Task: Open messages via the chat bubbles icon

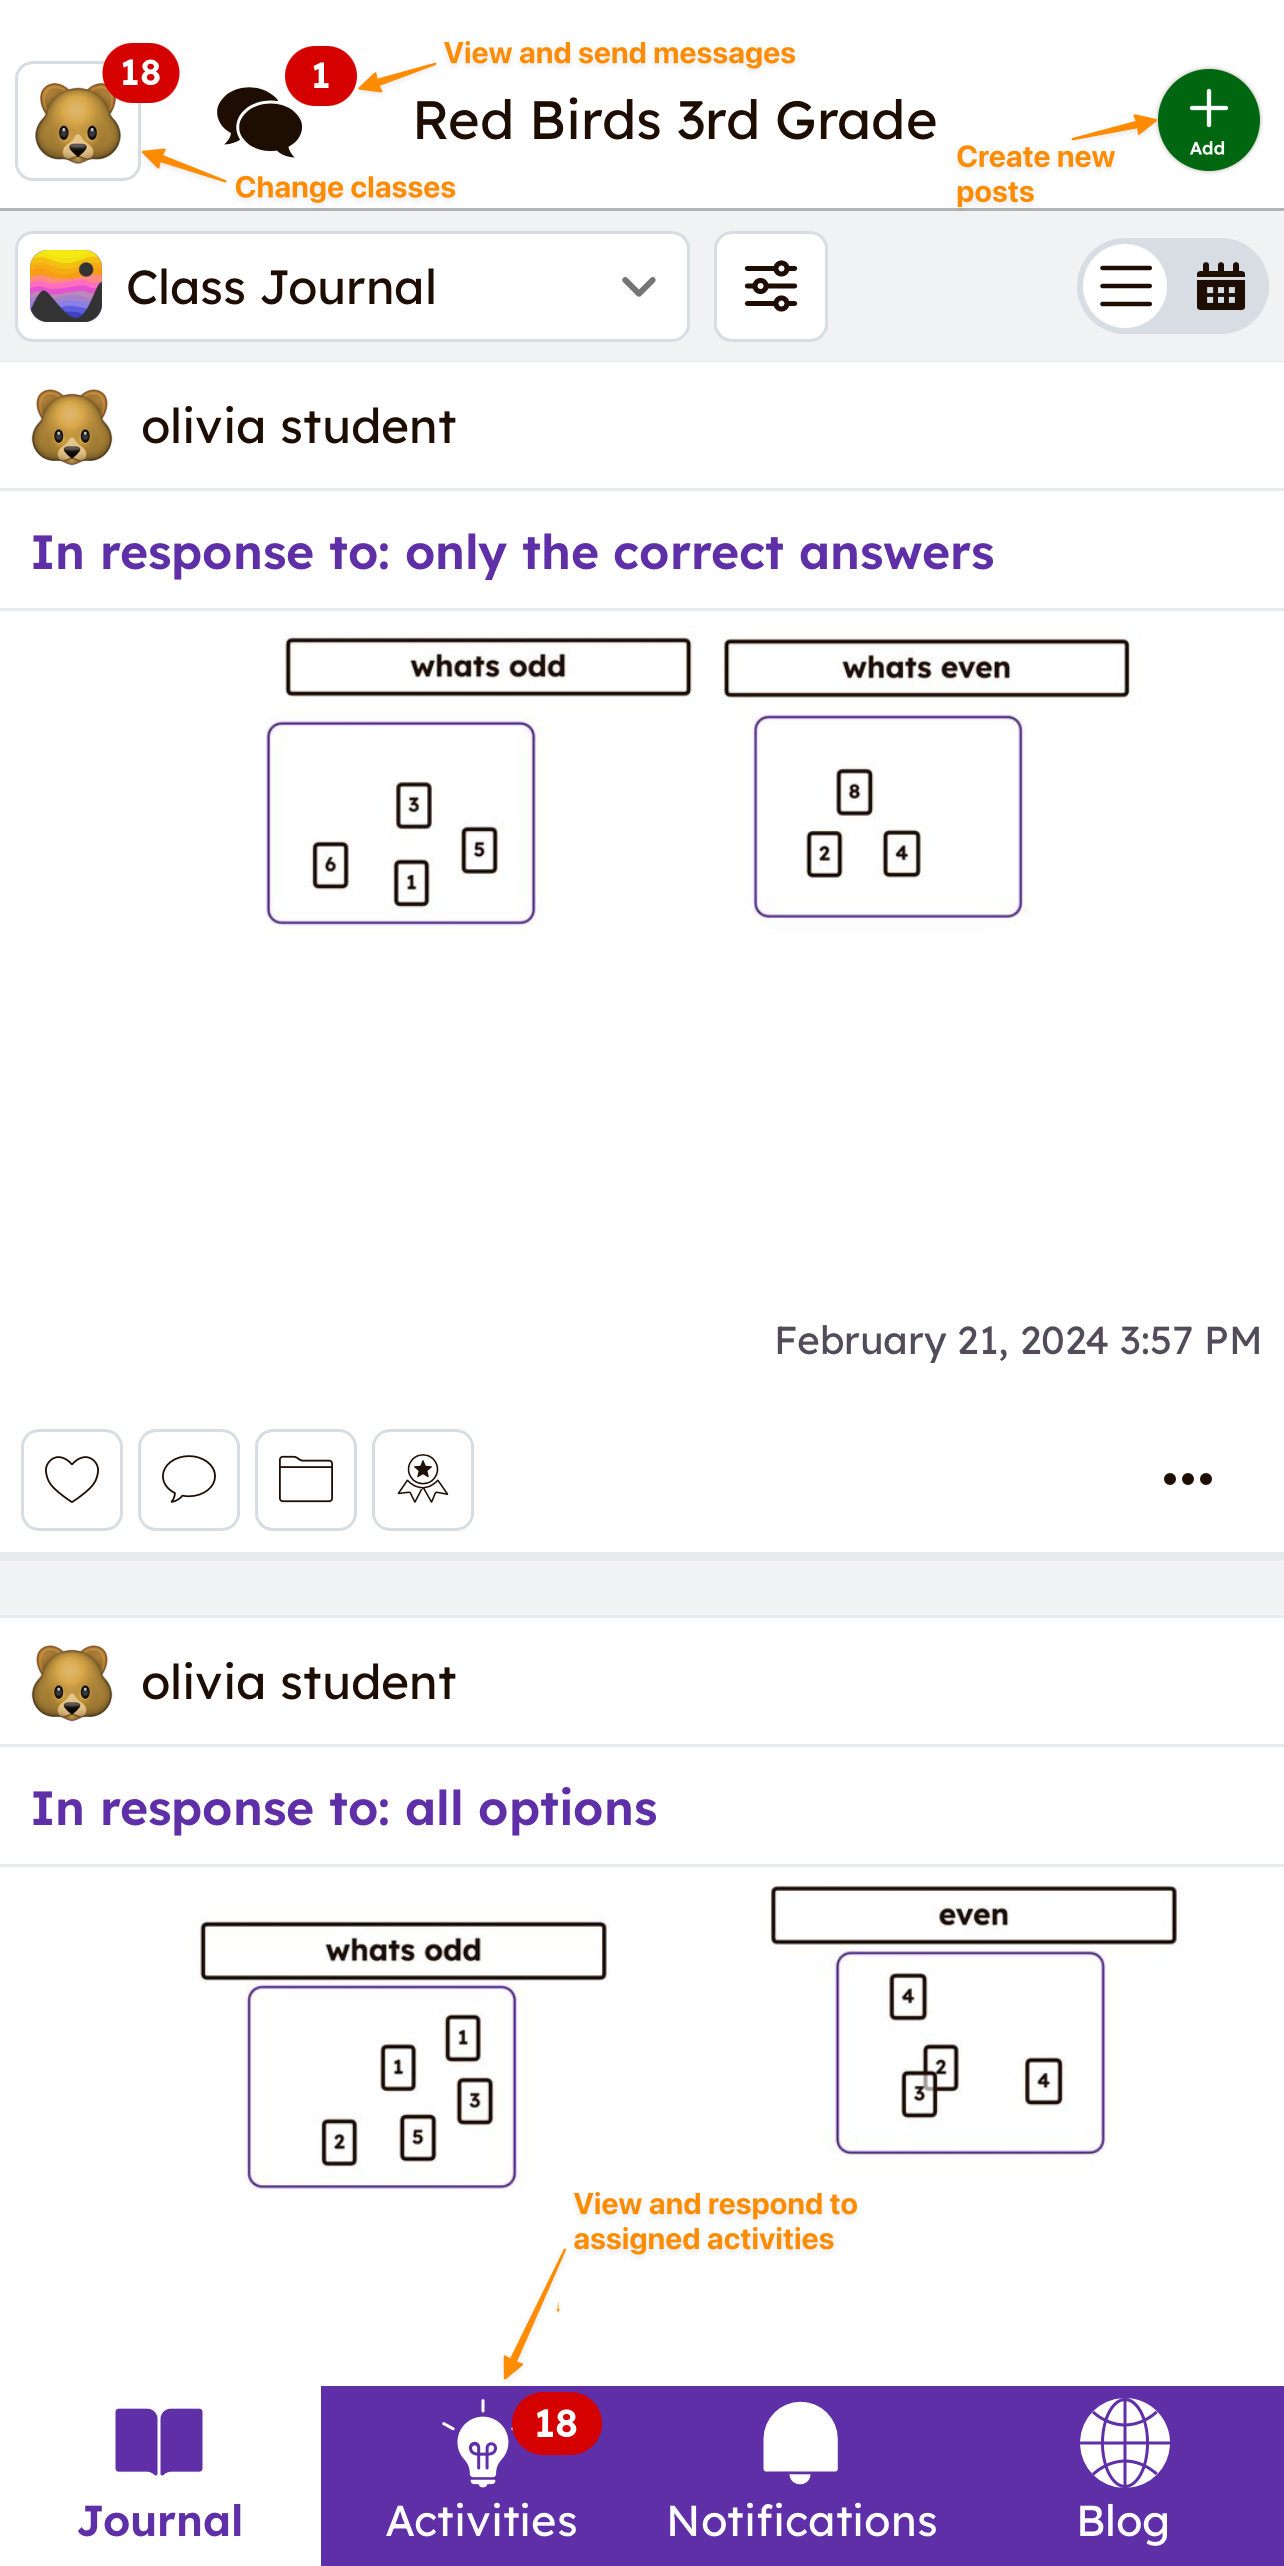Action: pyautogui.click(x=262, y=120)
